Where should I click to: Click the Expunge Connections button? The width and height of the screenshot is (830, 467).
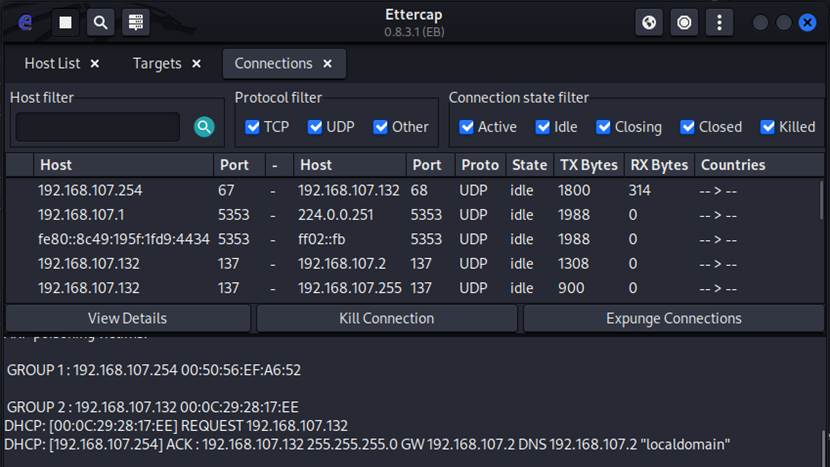coord(673,318)
